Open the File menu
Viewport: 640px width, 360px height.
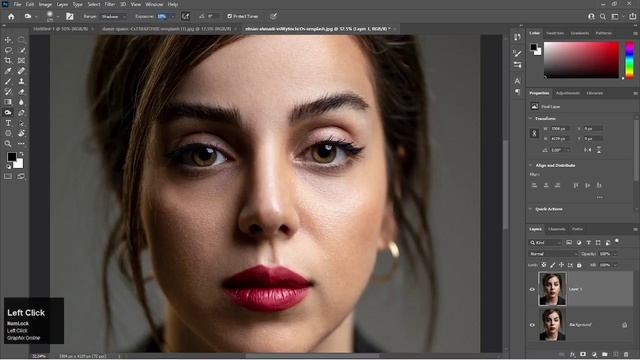(x=17, y=4)
